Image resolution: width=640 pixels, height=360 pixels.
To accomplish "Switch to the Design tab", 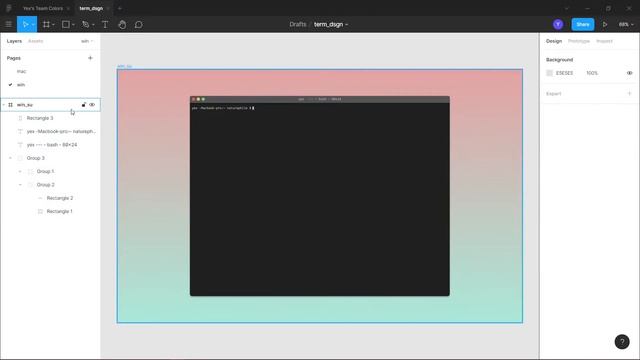I will (554, 41).
